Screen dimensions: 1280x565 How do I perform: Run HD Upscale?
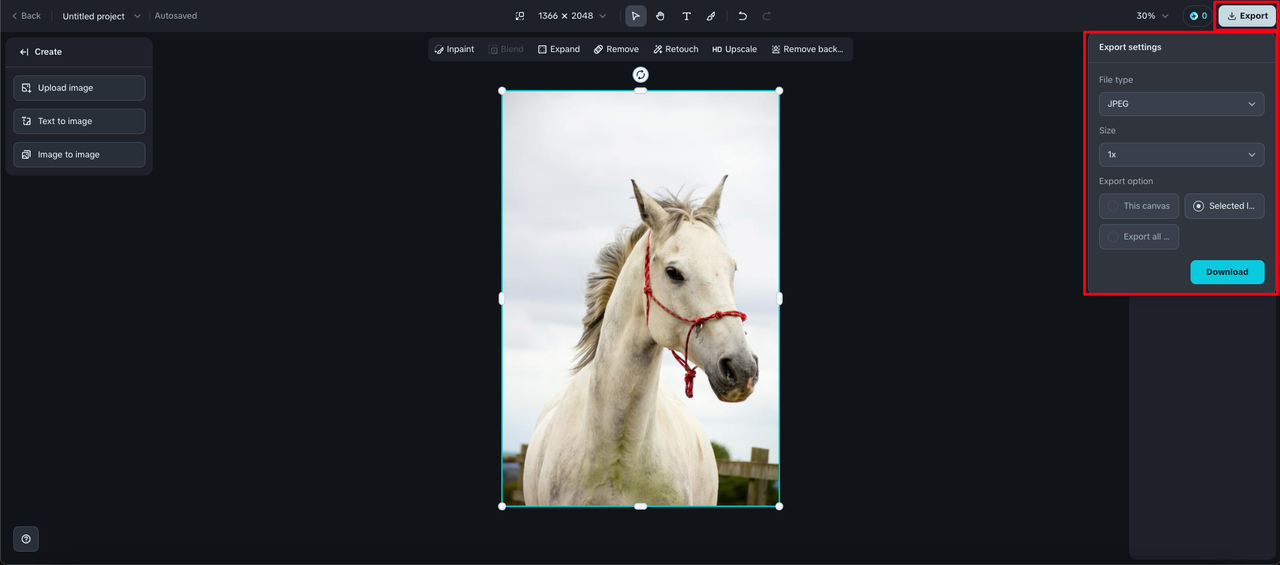coord(735,49)
